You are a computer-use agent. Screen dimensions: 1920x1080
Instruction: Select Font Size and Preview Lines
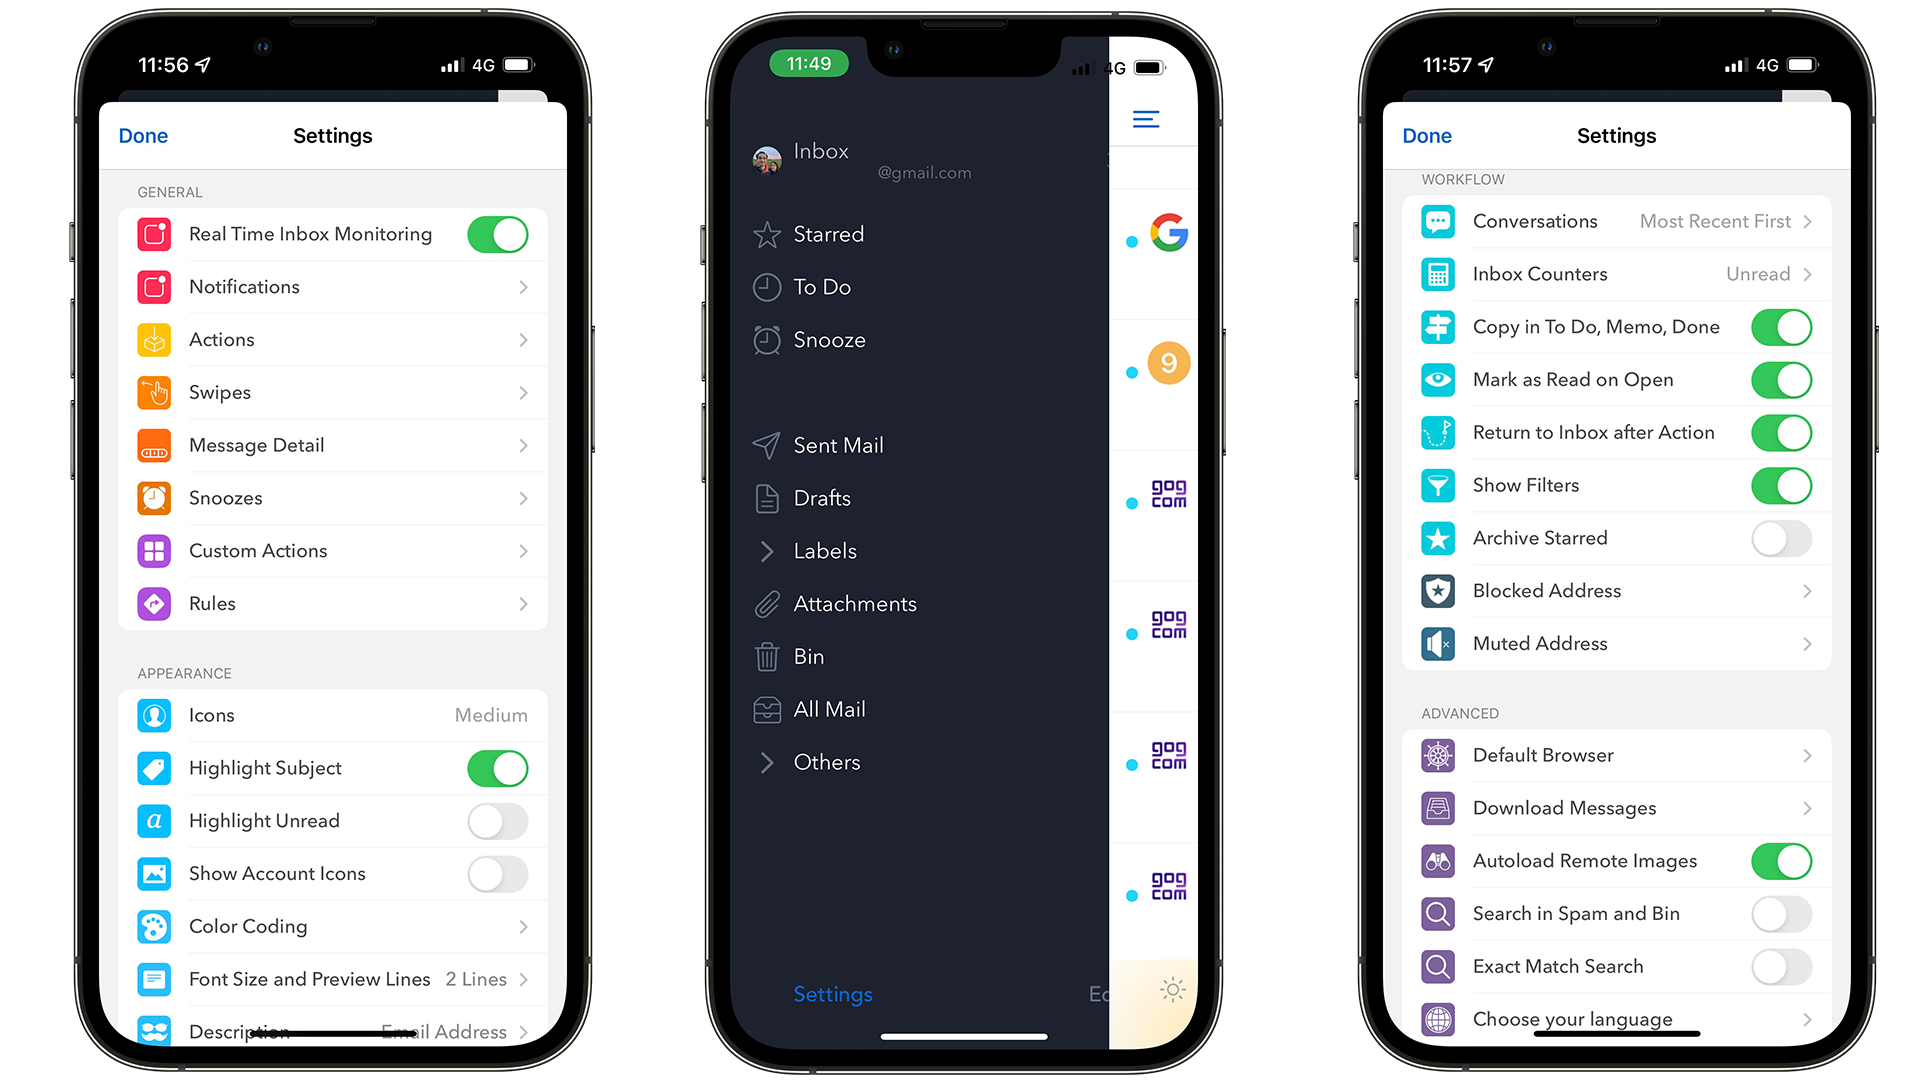click(332, 978)
